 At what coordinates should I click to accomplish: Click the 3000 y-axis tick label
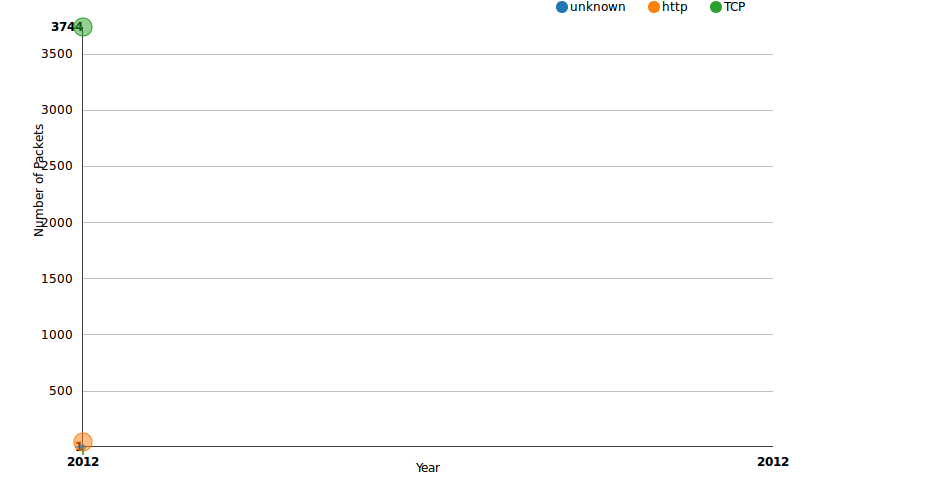tap(56, 110)
